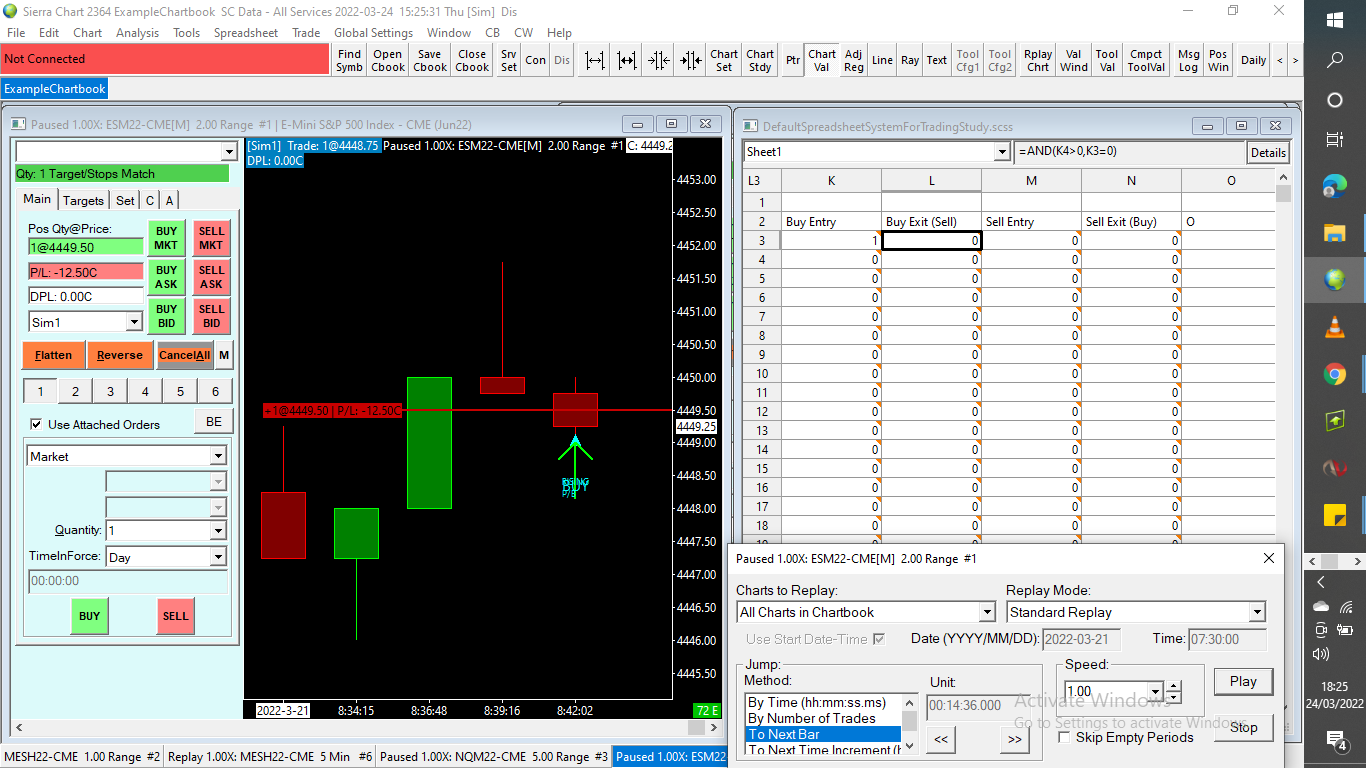Image resolution: width=1366 pixels, height=768 pixels.
Task: Click the BE break-even button
Action: 213,422
